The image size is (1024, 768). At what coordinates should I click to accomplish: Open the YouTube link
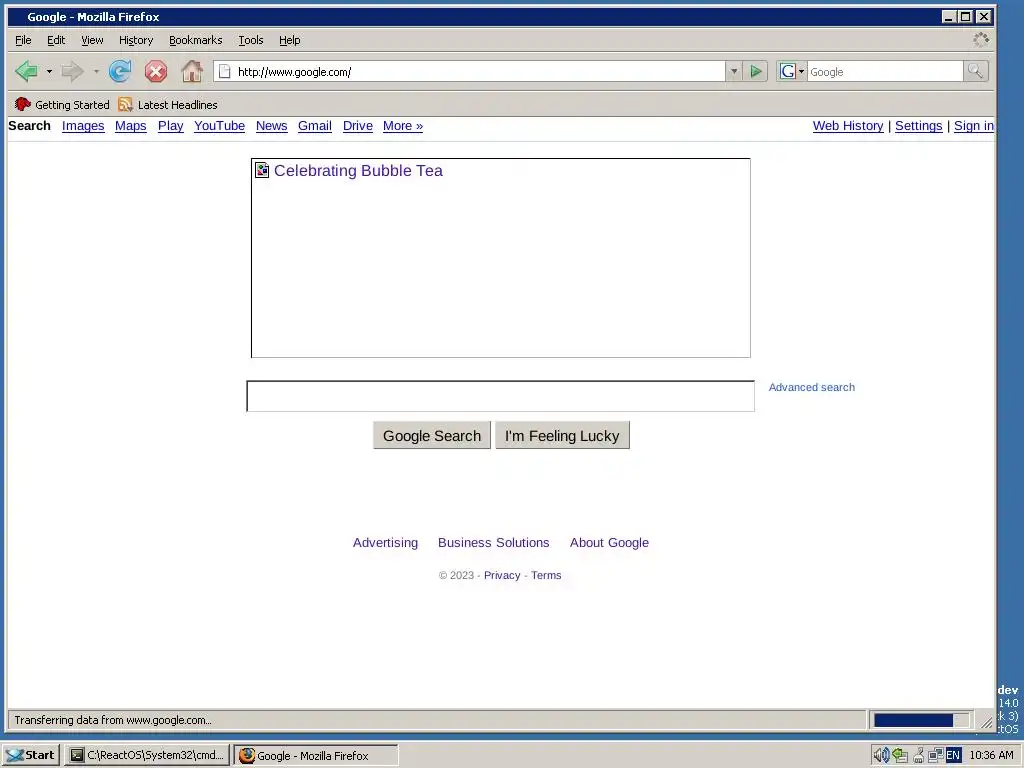click(x=219, y=126)
